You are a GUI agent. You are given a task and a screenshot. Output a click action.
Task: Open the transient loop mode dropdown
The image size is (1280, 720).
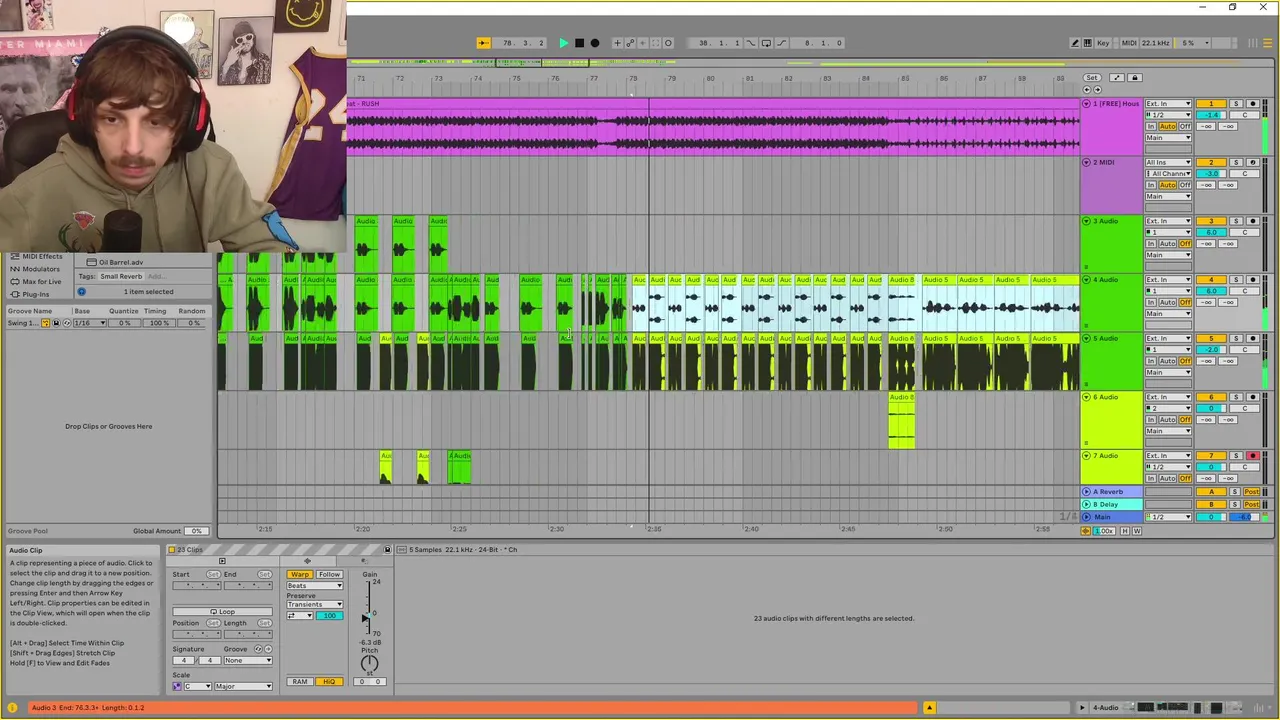click(x=300, y=616)
